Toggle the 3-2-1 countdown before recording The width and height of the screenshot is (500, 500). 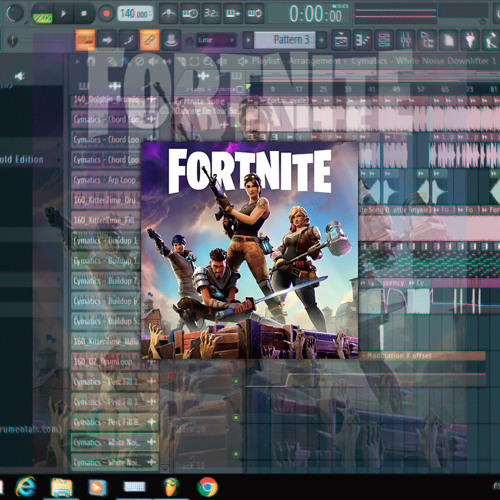[211, 14]
